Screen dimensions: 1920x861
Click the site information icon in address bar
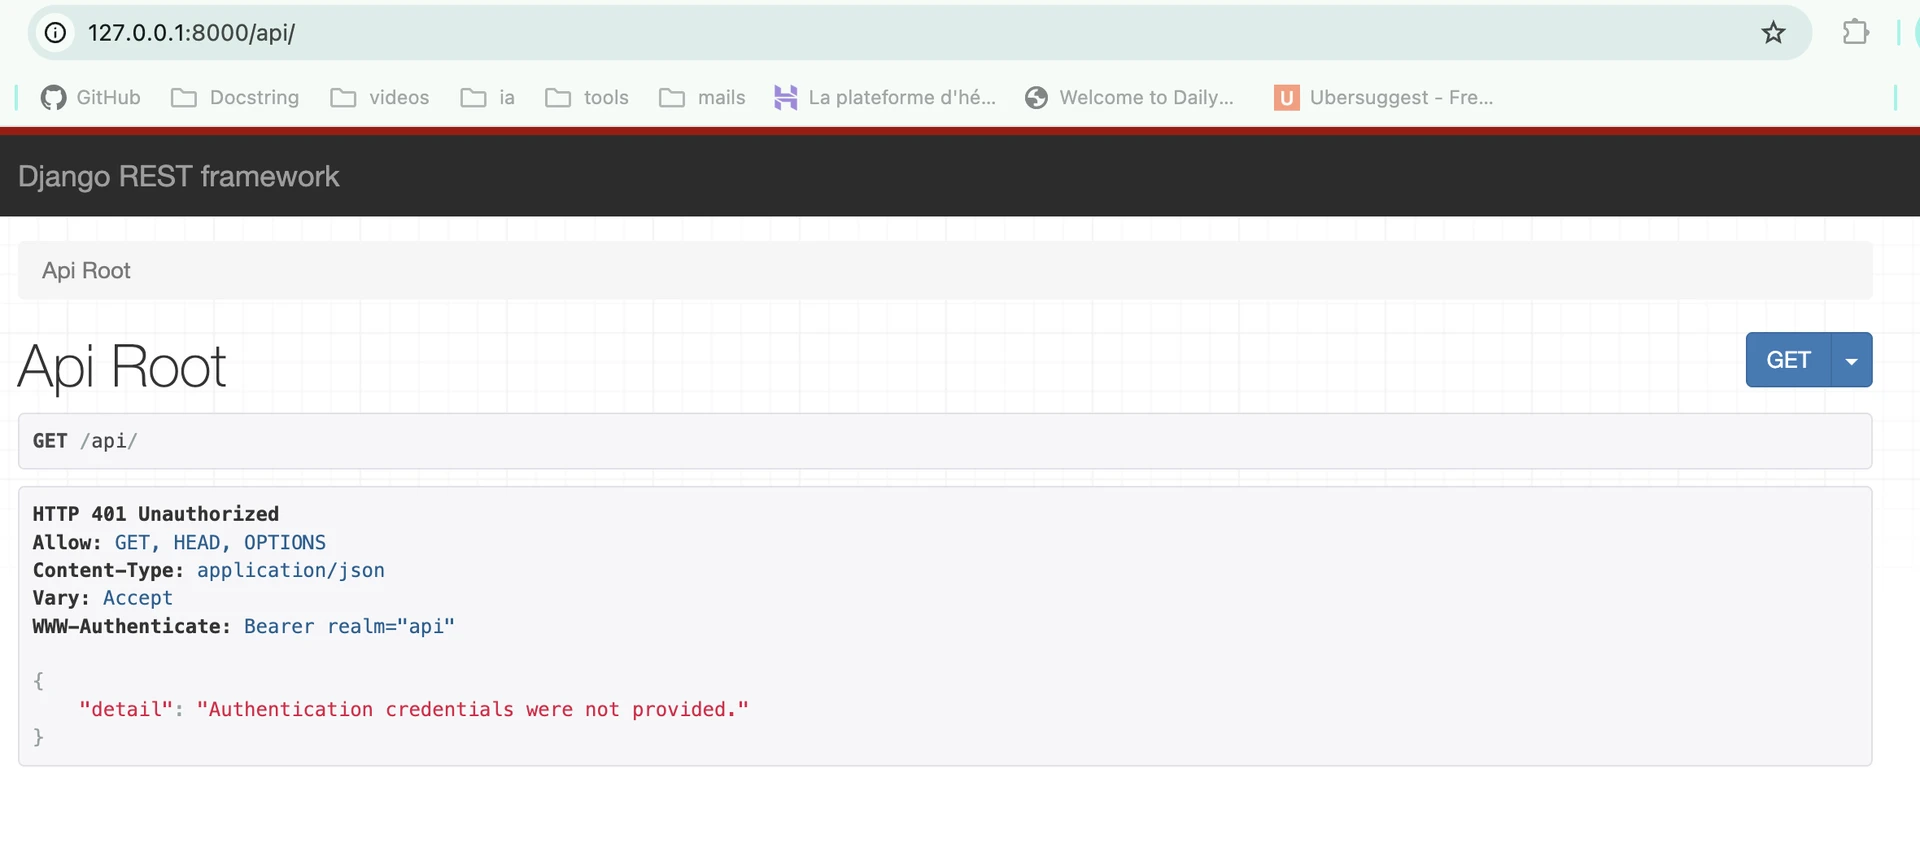pyautogui.click(x=56, y=33)
